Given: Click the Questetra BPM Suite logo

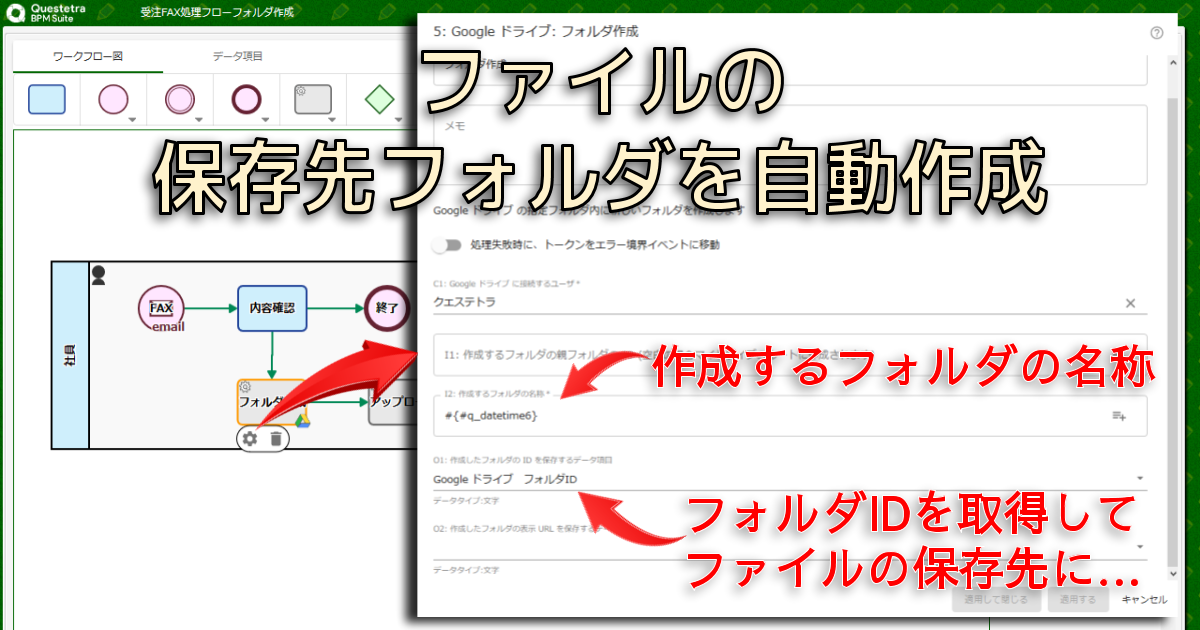Looking at the screenshot, I should pyautogui.click(x=47, y=13).
